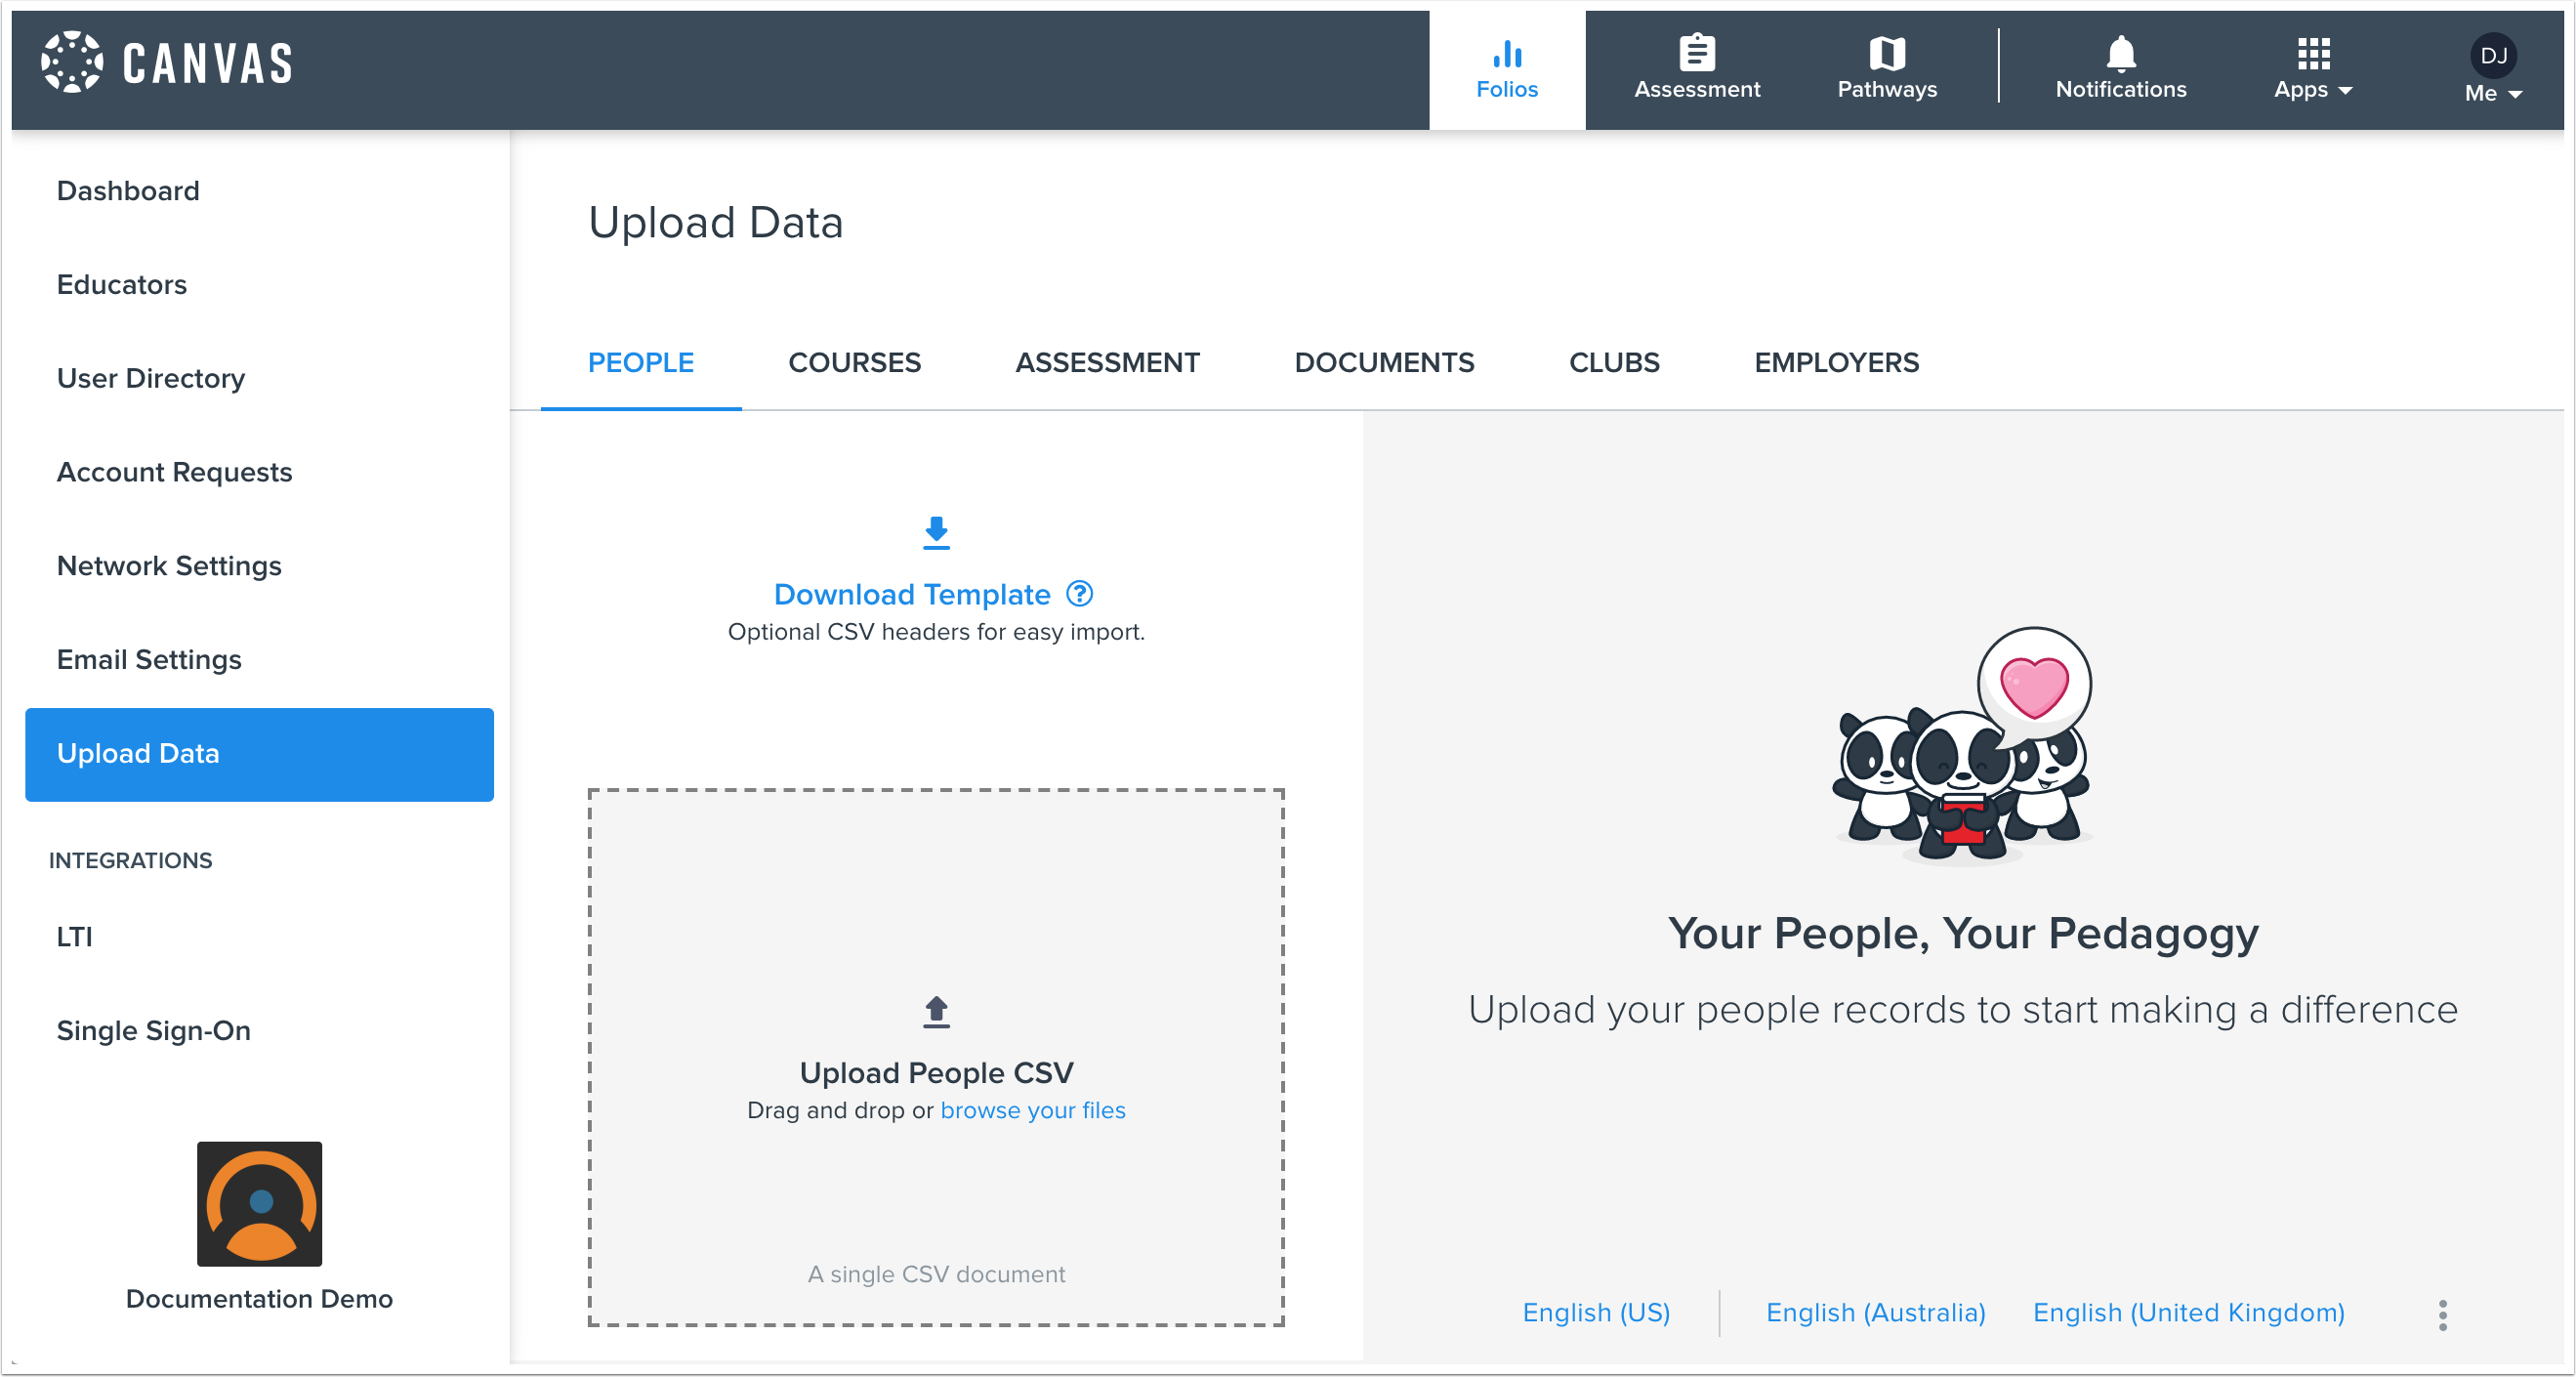Open Single Sign-On integration settings
This screenshot has height=1377, width=2576.
(154, 1030)
